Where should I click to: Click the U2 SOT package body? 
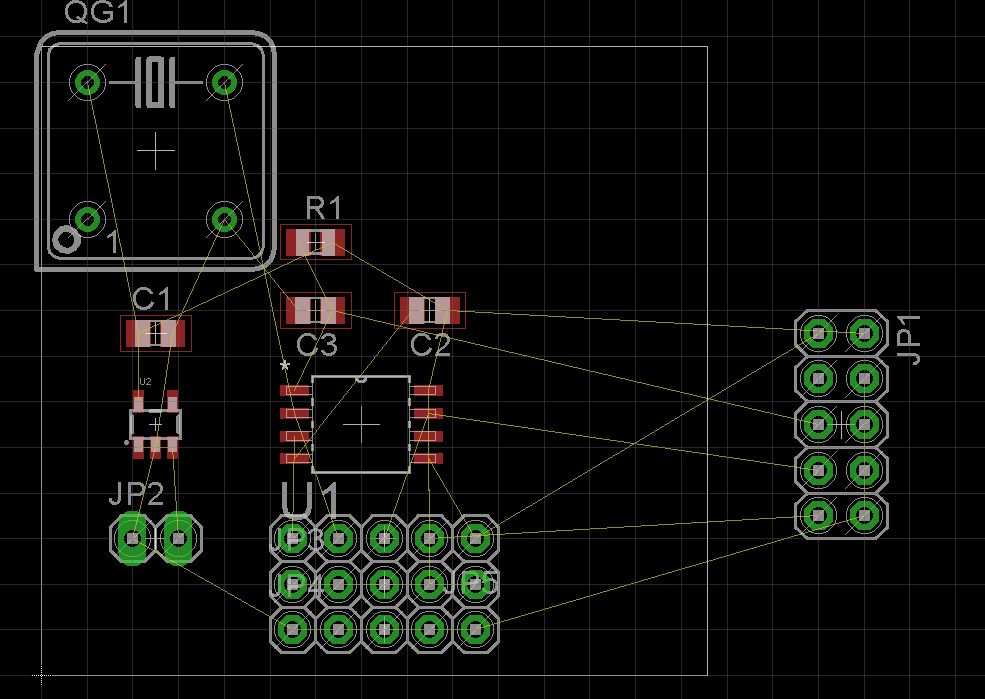click(155, 425)
